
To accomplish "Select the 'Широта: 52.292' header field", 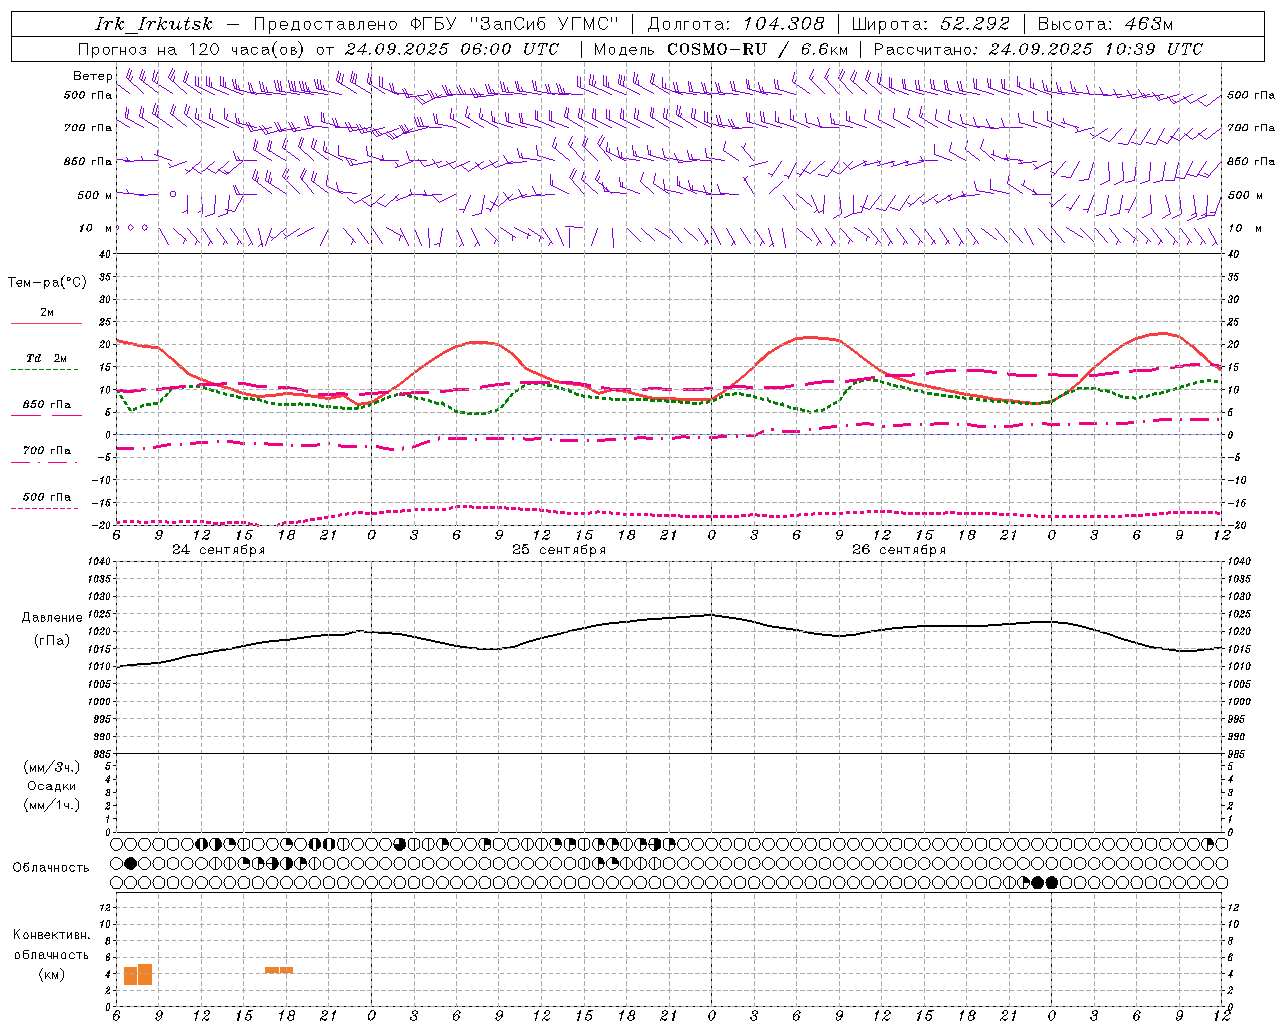I will pyautogui.click(x=931, y=24).
